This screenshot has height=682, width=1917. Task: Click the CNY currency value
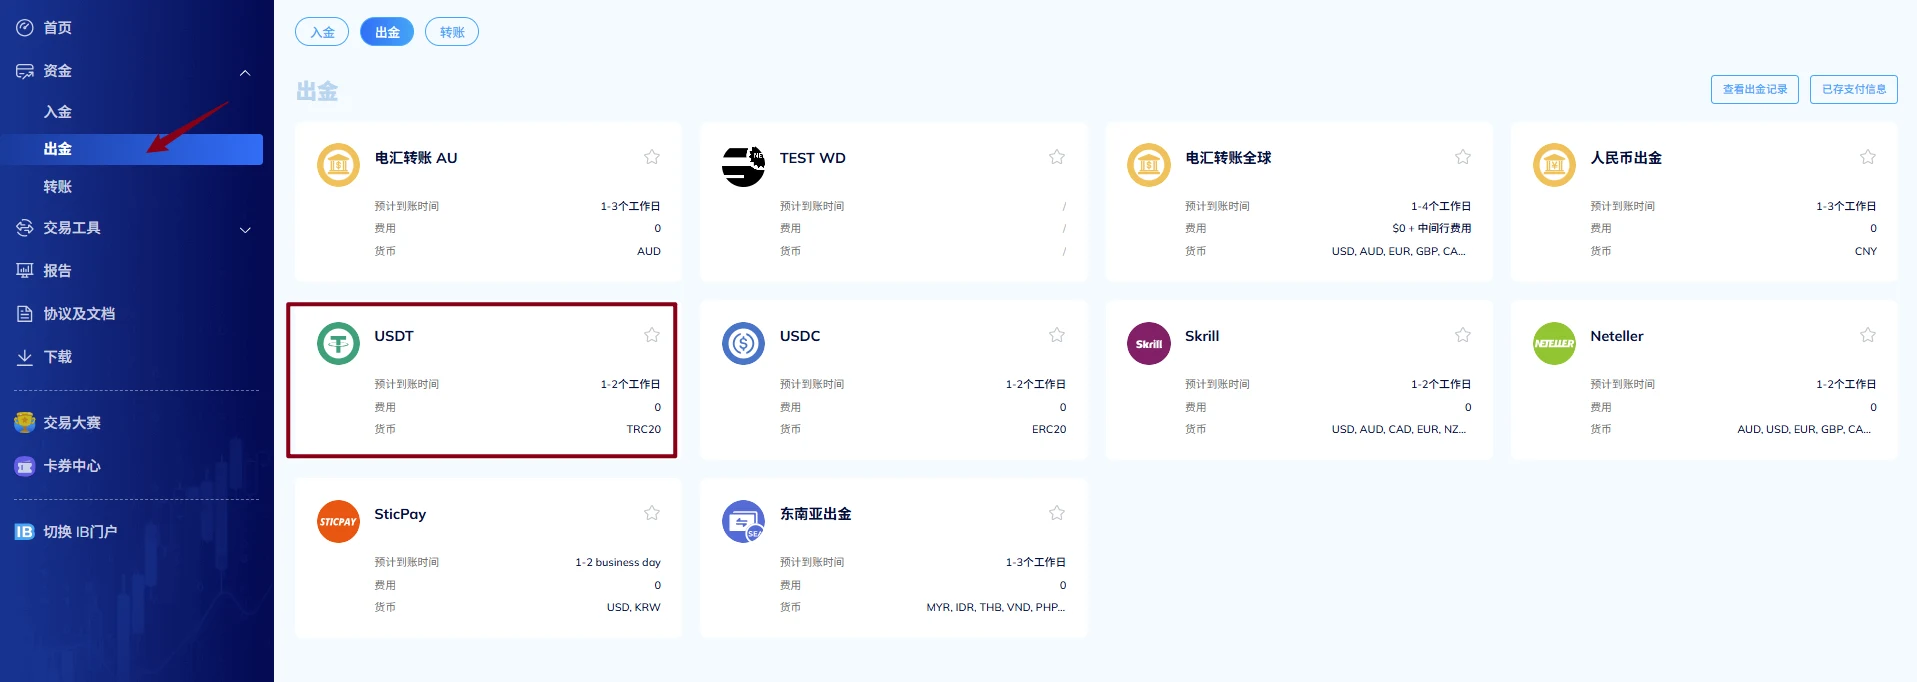[x=1866, y=251]
